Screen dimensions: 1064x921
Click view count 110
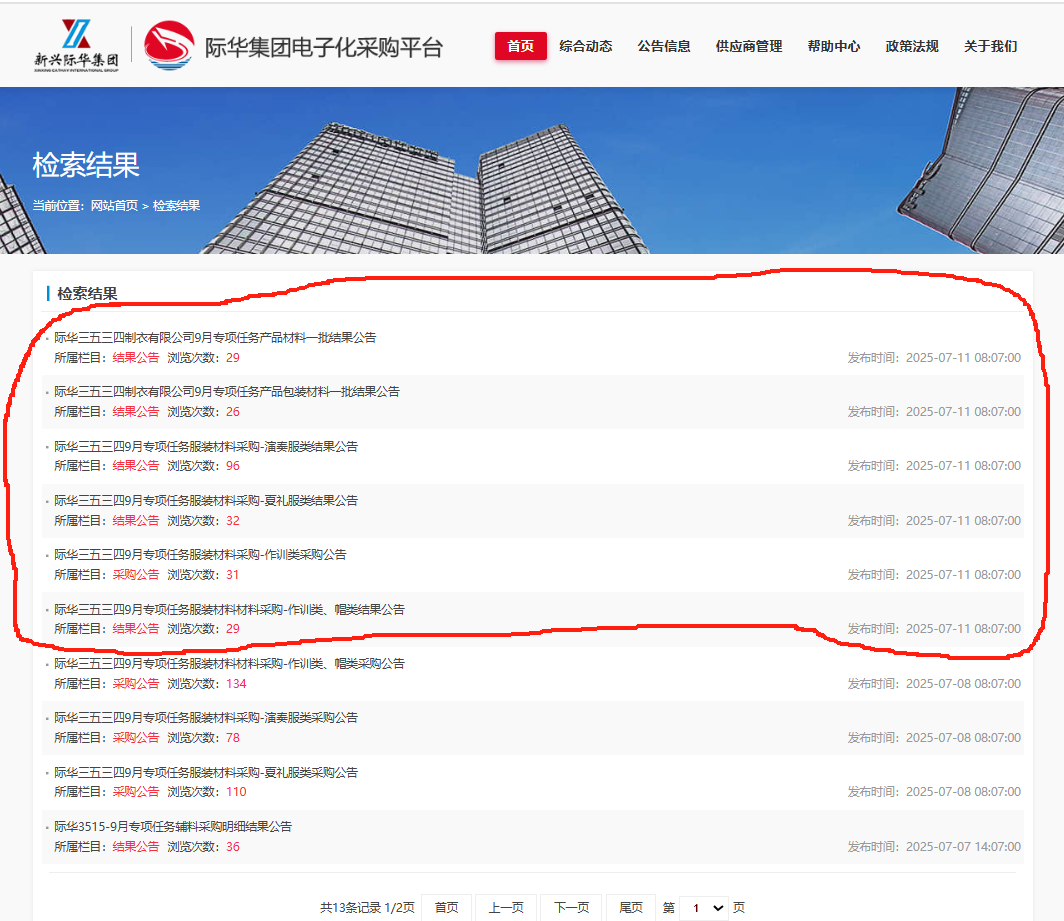click(236, 792)
